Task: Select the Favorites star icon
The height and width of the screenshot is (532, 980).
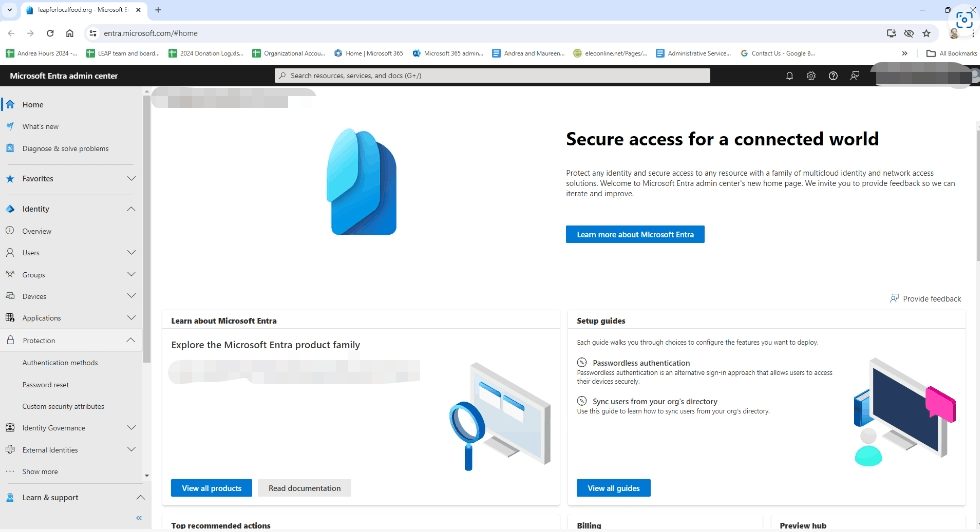Action: click(x=10, y=179)
